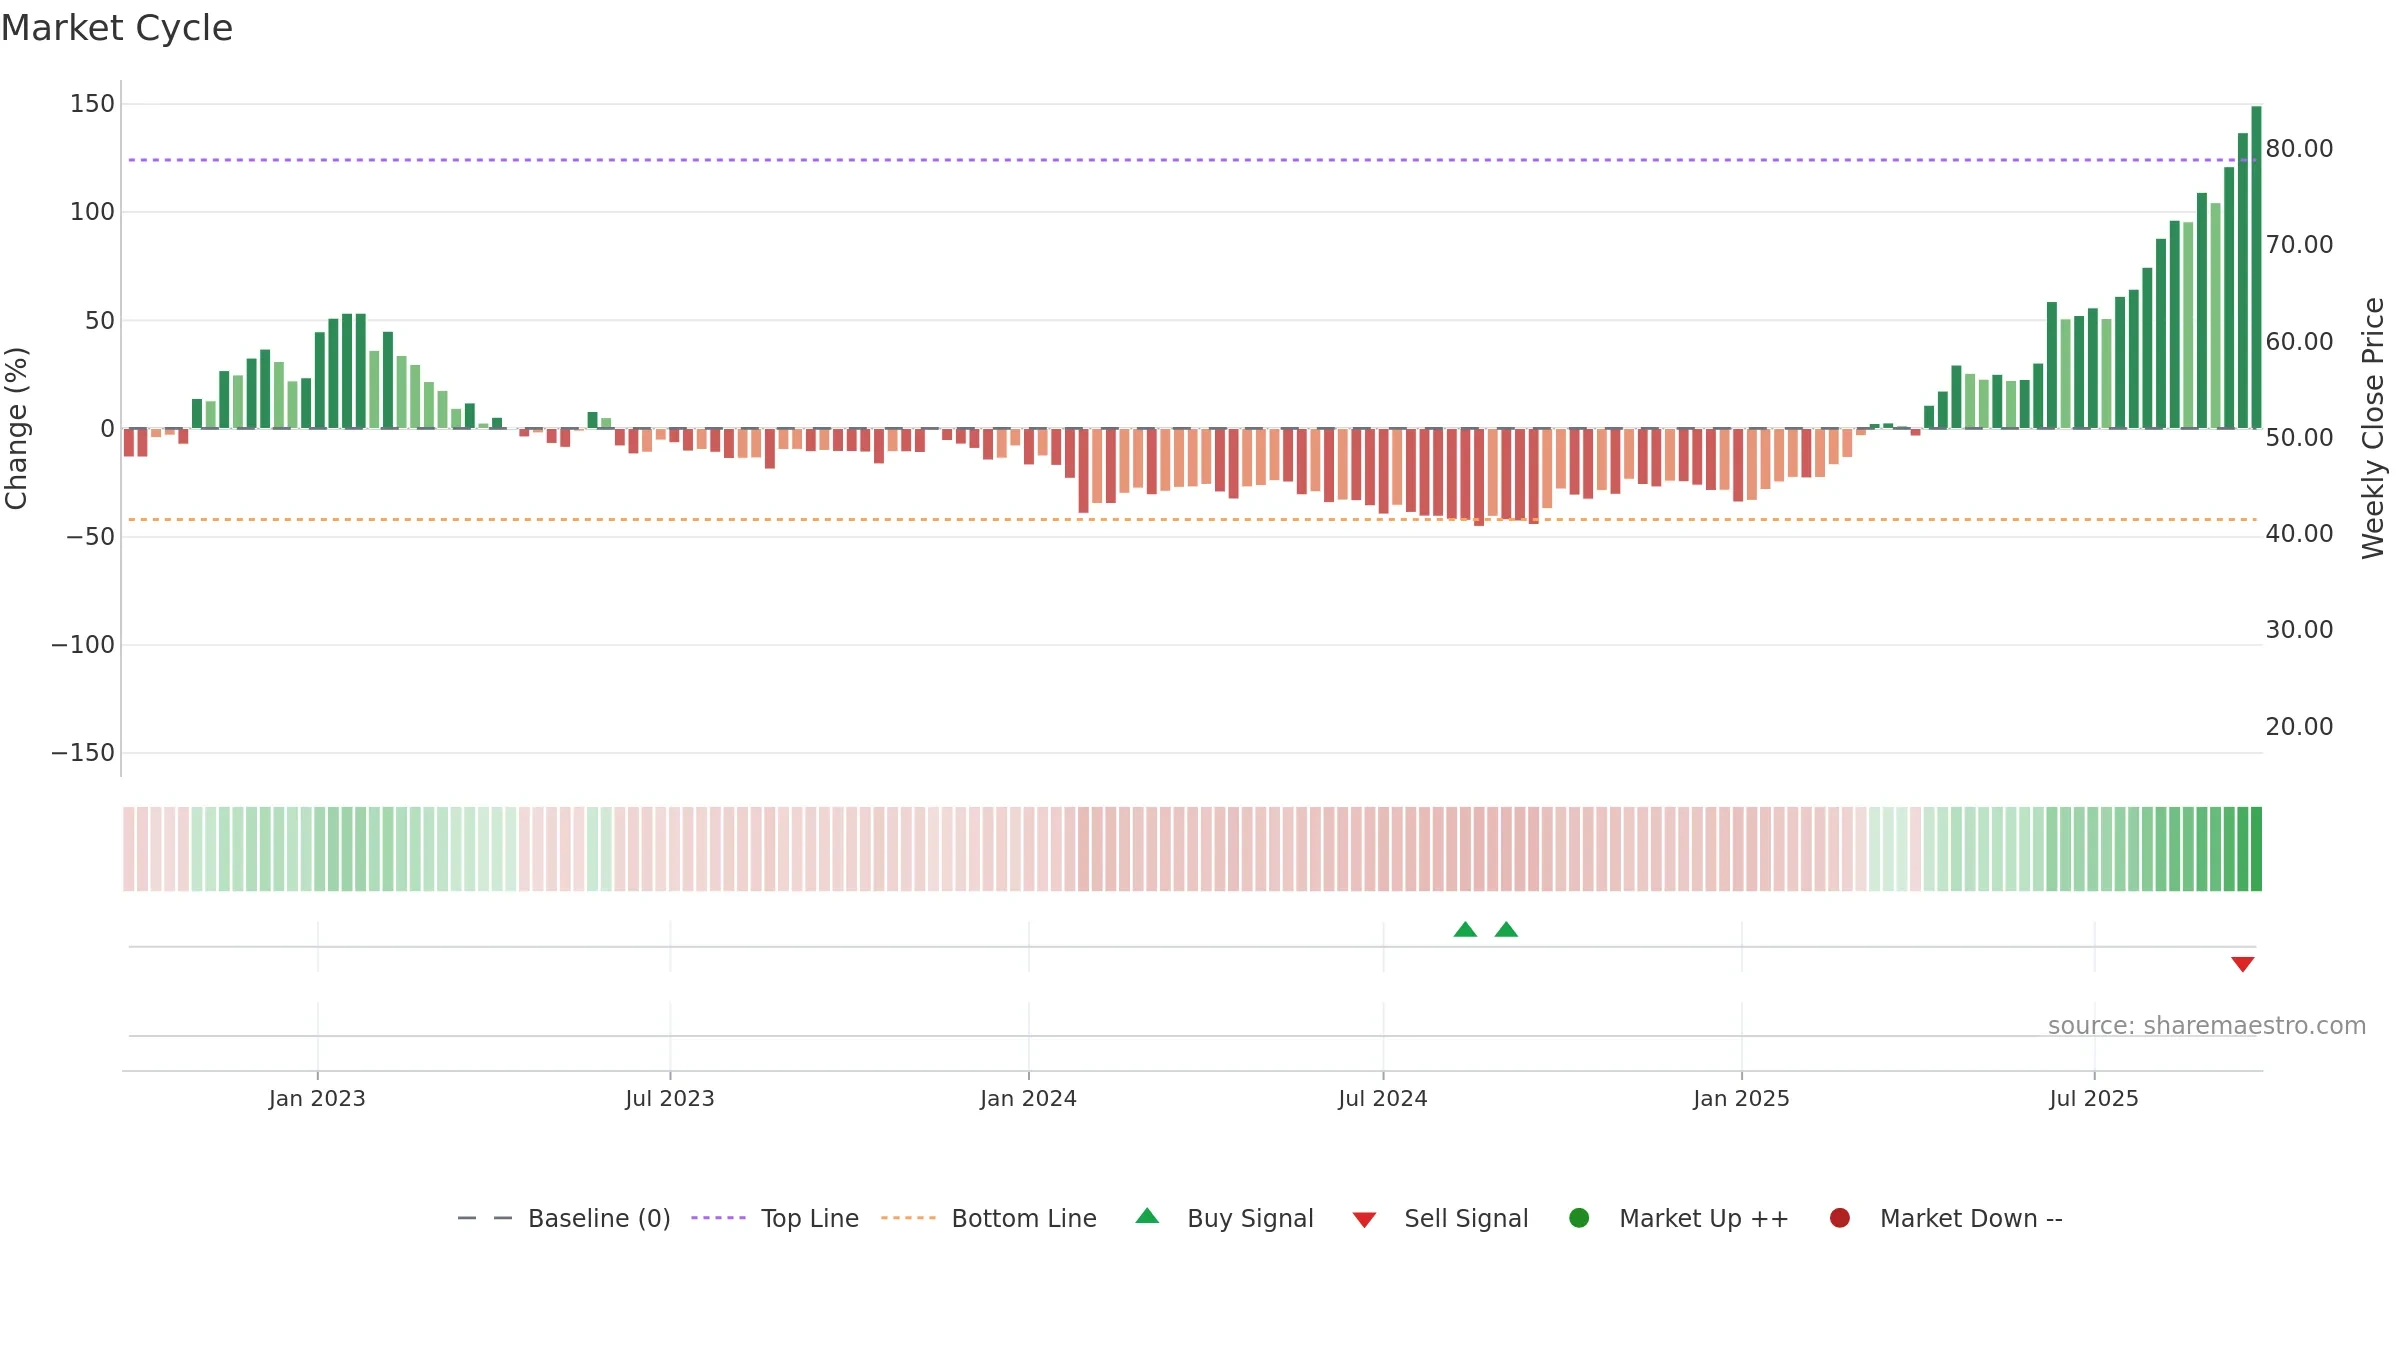This screenshot has width=2400, height=1350.
Task: Click the orange dotted Bottom Line legend sample
Action: click(x=908, y=1218)
